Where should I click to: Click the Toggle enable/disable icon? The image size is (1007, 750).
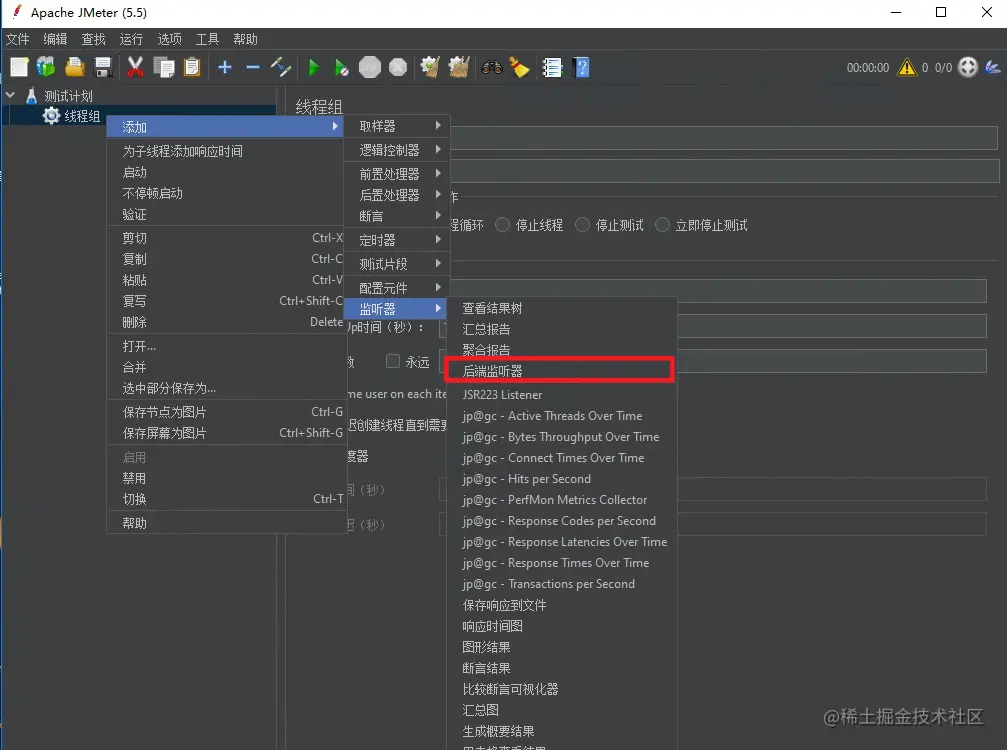tap(281, 67)
